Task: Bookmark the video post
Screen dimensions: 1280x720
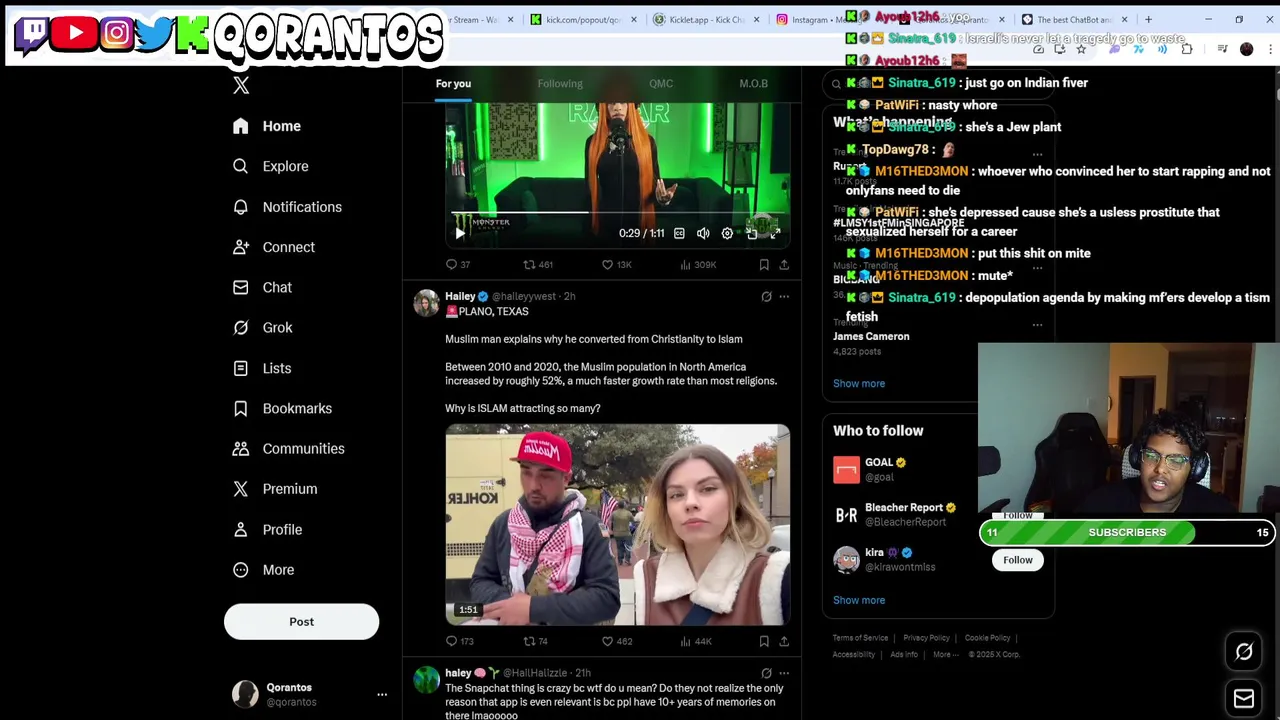Action: click(x=764, y=265)
